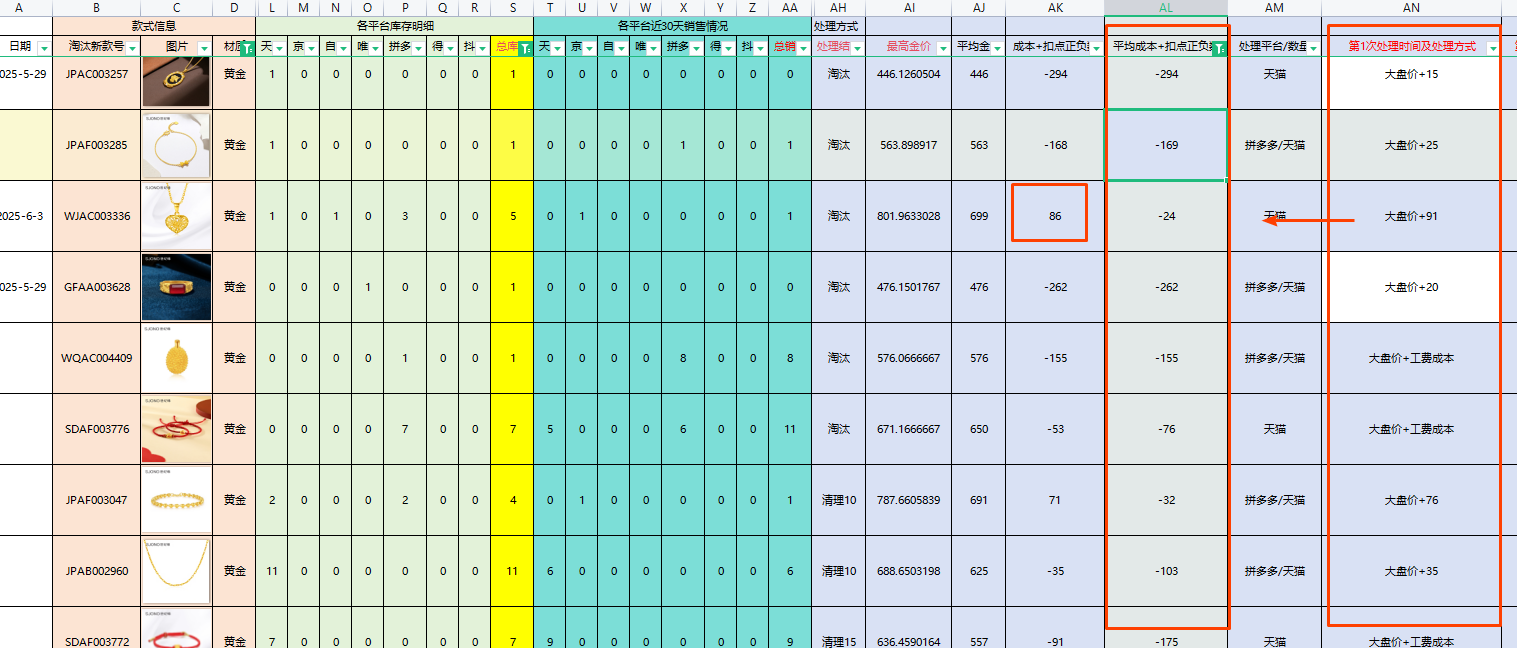Open filter arrow for 第1次处理时间及处理方式
The height and width of the screenshot is (648, 1517).
pyautogui.click(x=1493, y=48)
